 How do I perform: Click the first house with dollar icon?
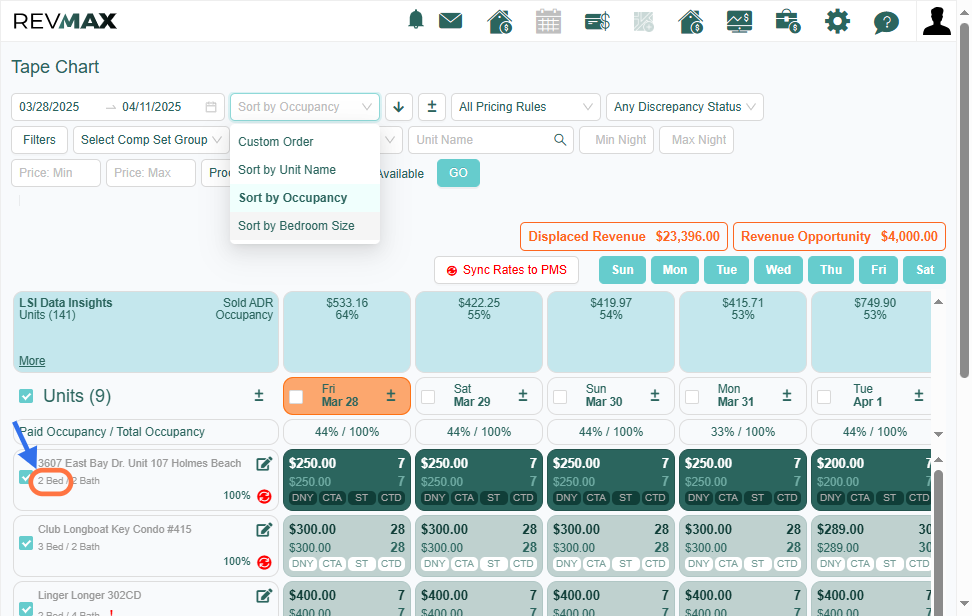click(500, 22)
